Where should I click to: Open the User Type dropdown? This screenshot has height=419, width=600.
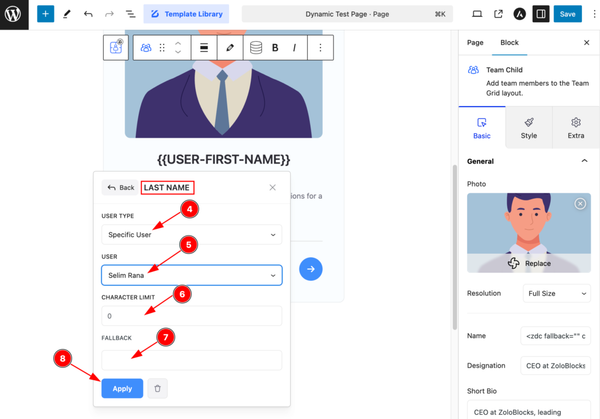pyautogui.click(x=191, y=235)
